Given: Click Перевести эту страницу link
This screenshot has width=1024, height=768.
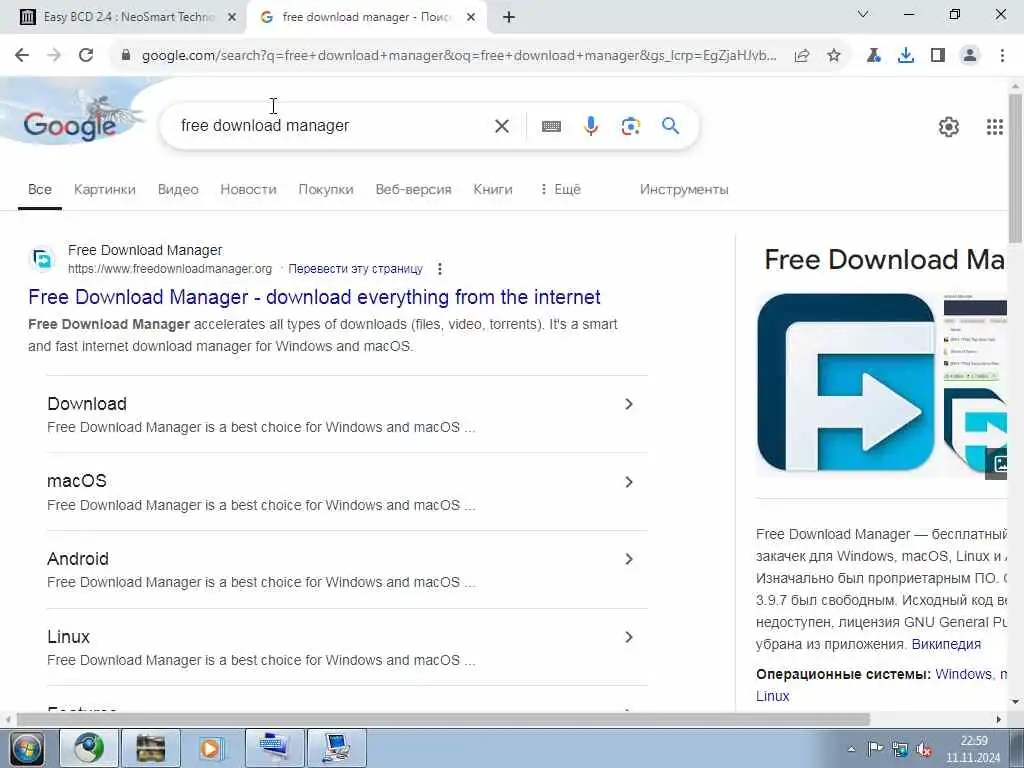Looking at the screenshot, I should click(x=355, y=269).
